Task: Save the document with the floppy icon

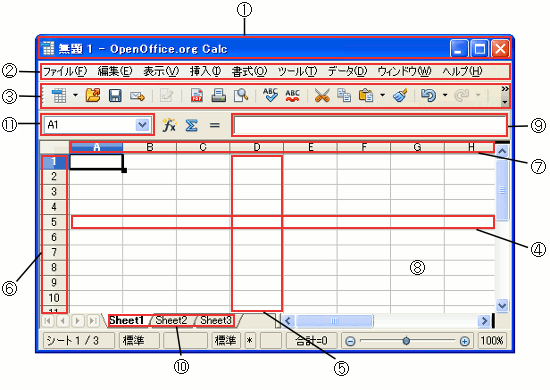Action: (x=115, y=95)
